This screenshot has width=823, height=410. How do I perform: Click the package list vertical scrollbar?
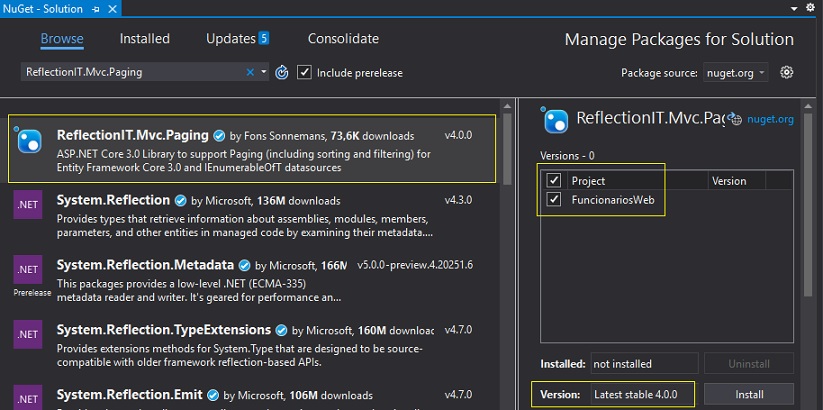tap(507, 252)
